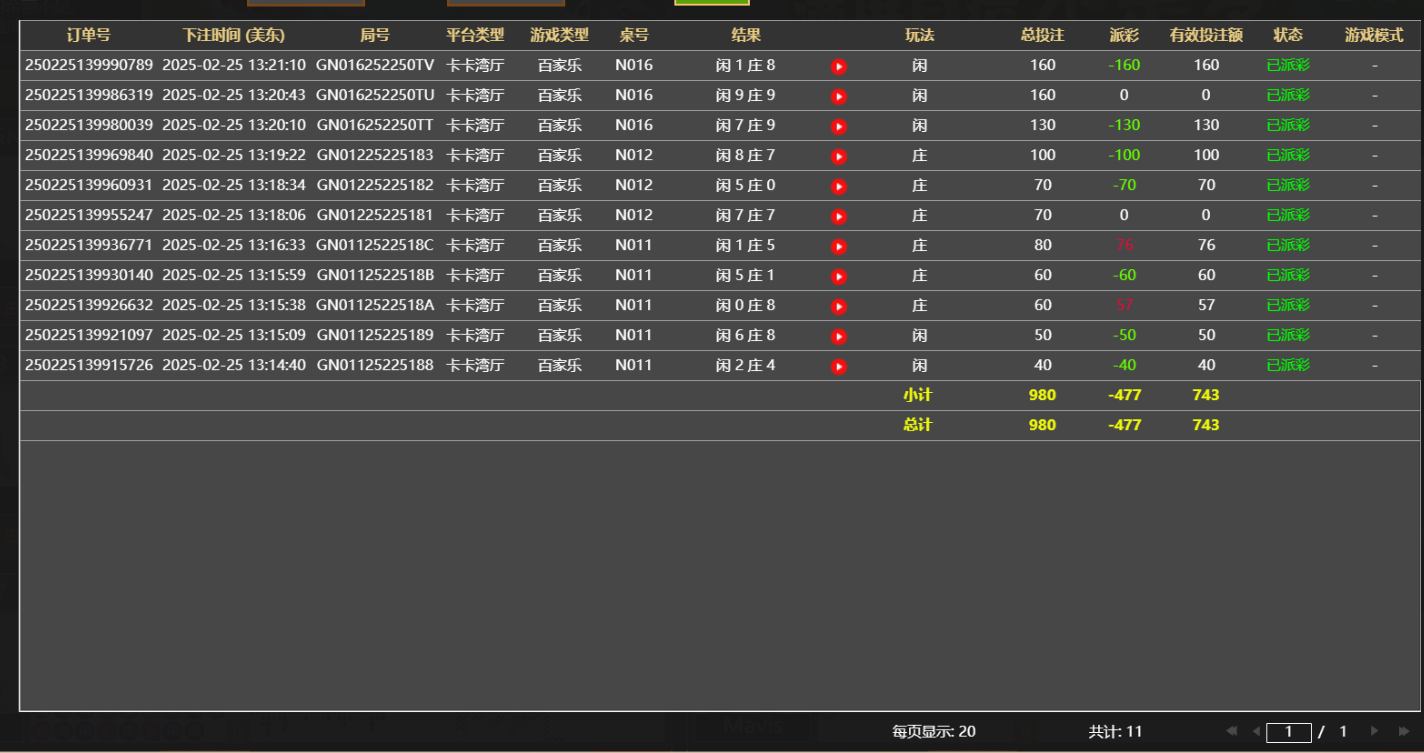
Task: Open replay for result 闲6庄8
Action: pyautogui.click(x=838, y=335)
